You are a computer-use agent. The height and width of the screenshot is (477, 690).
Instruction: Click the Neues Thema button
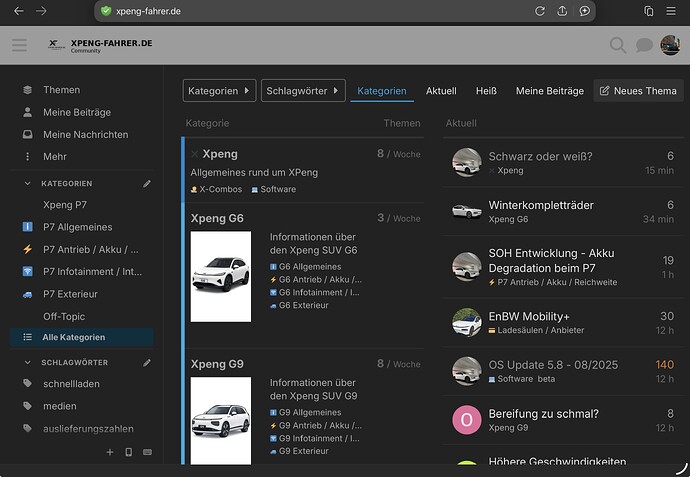(x=638, y=91)
